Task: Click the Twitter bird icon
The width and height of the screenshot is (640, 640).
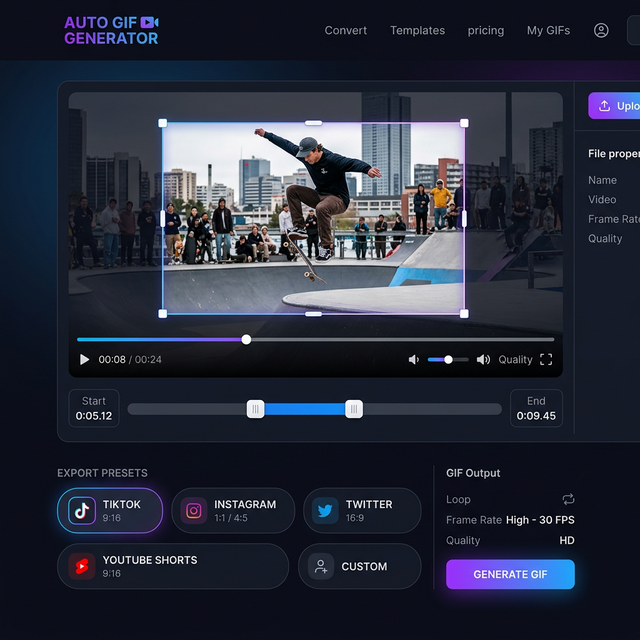Action: coord(325,510)
